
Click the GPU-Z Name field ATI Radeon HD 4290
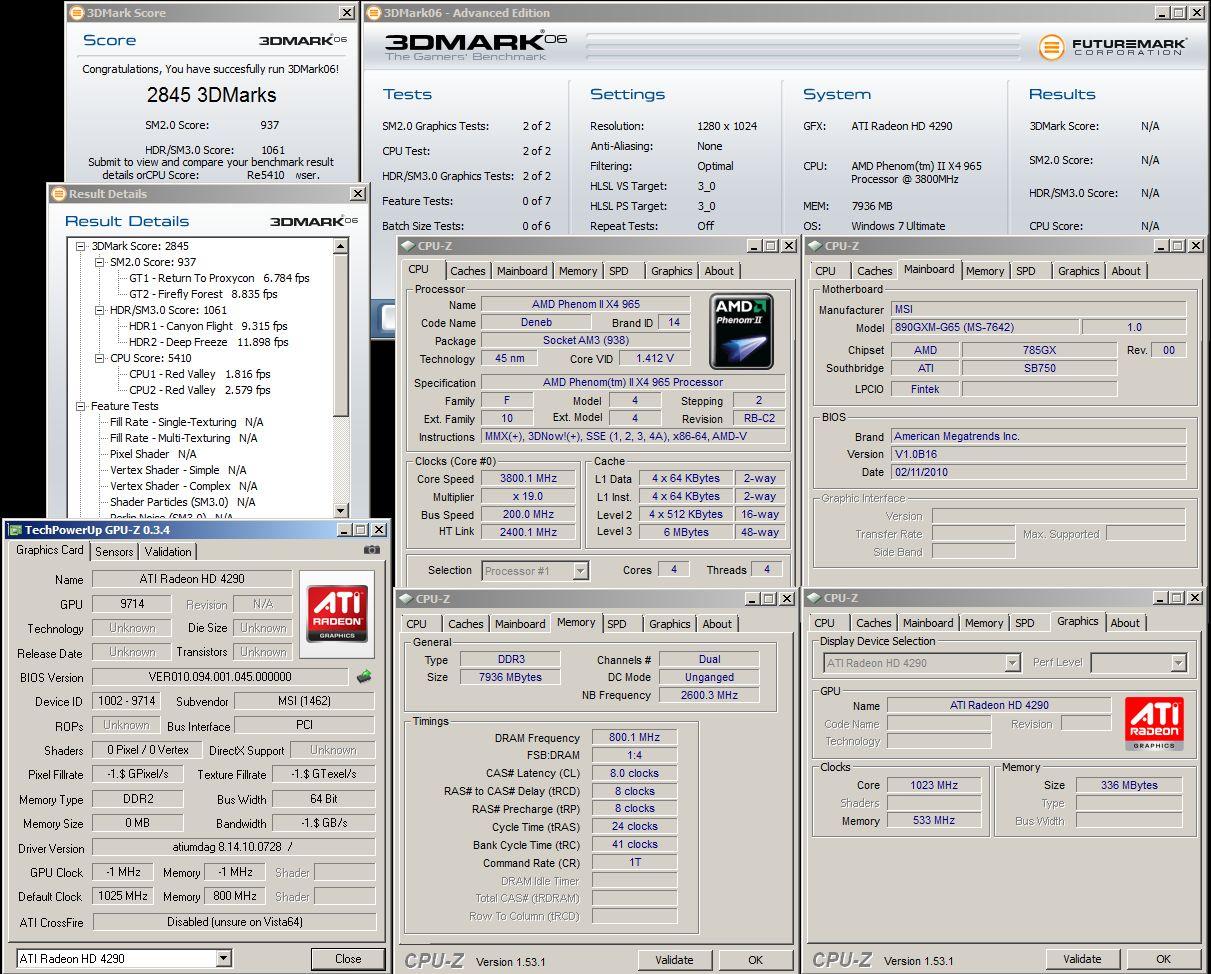[192, 579]
